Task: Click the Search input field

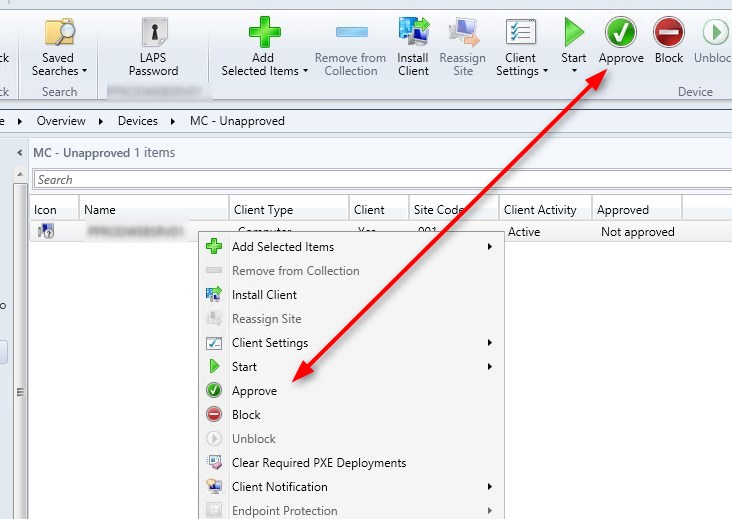Action: pos(380,180)
